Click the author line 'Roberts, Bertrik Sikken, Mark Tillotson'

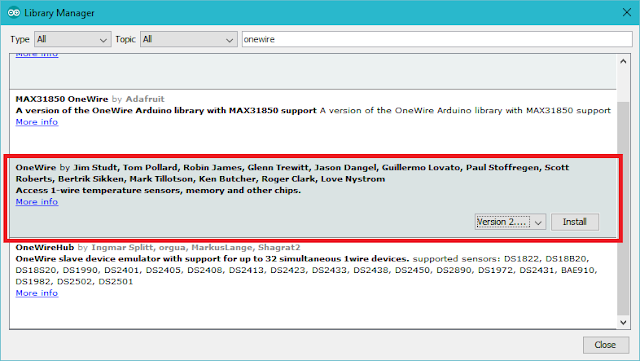tap(103, 179)
